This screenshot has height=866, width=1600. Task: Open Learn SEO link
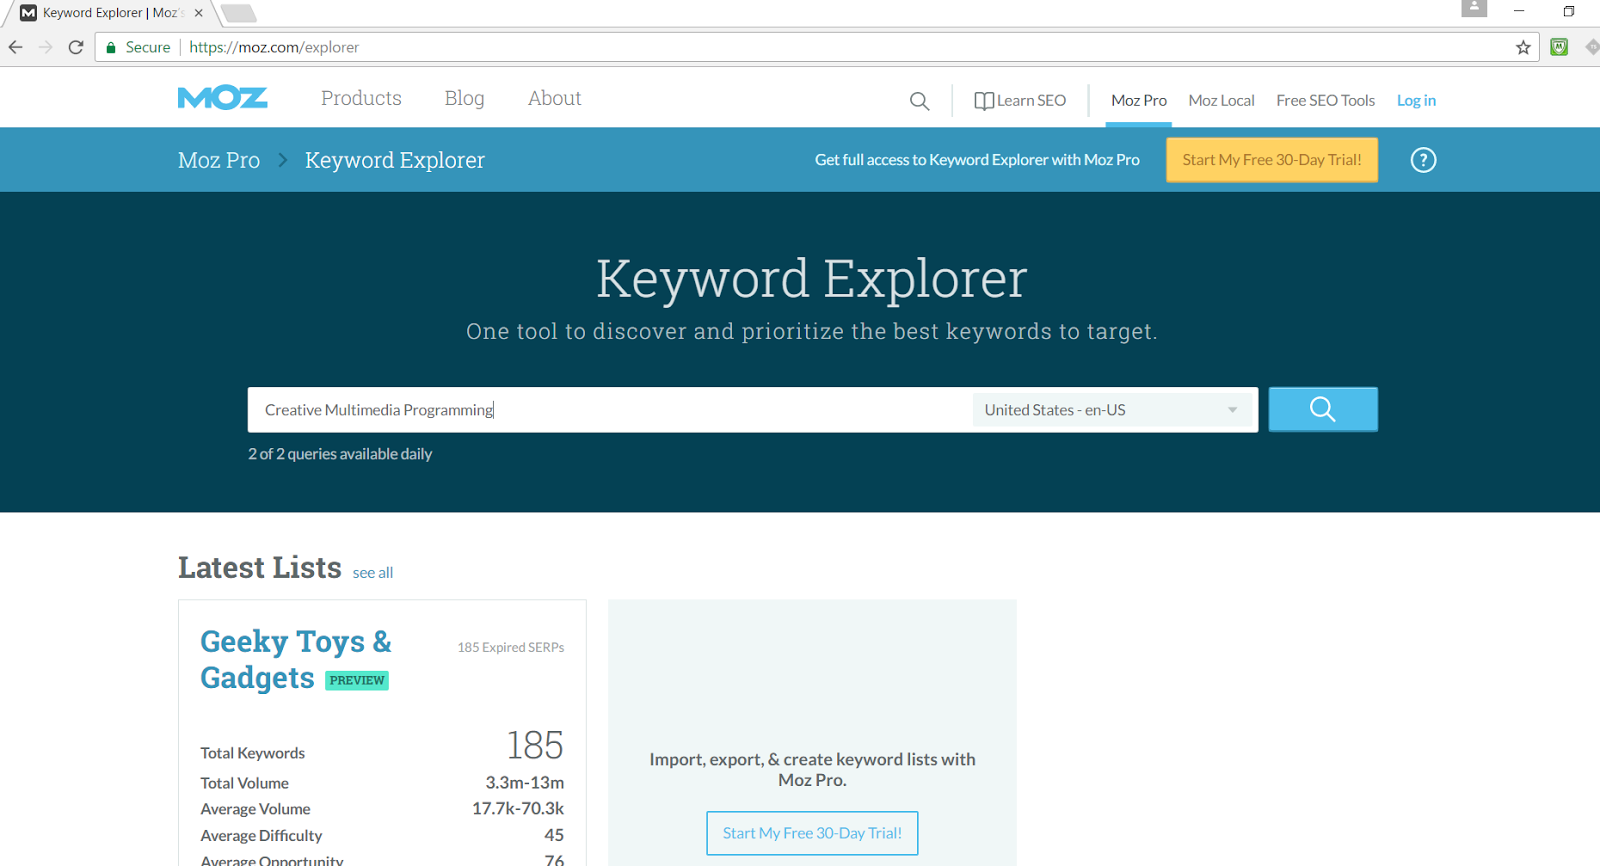click(1020, 101)
